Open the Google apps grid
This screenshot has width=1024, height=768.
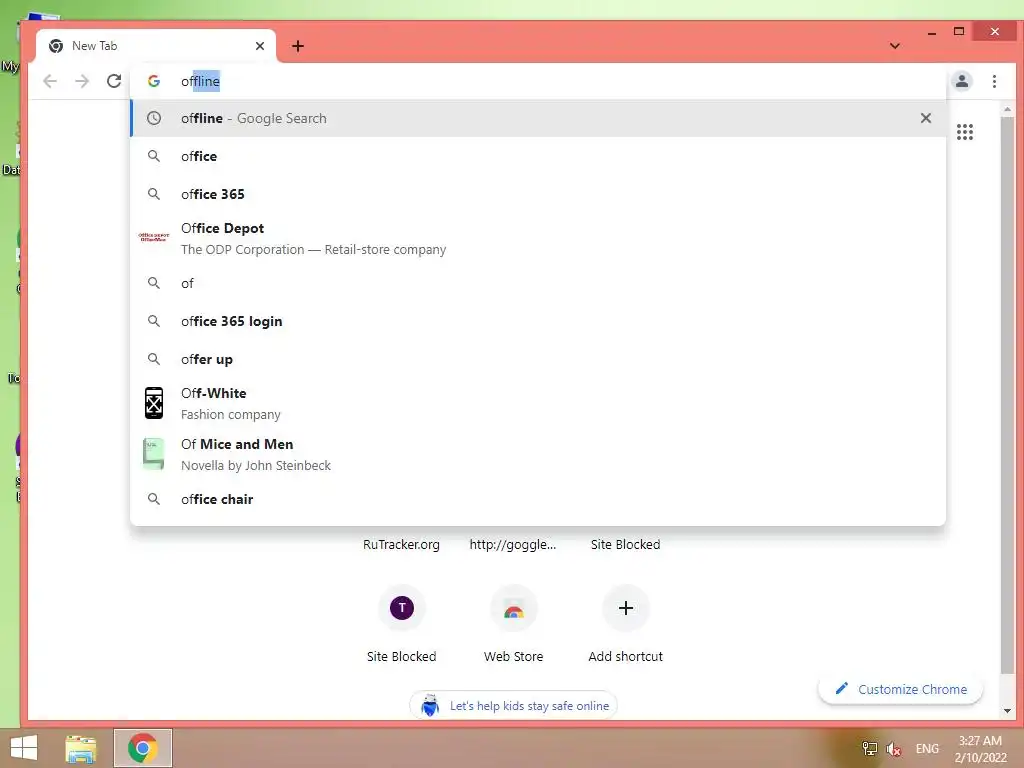point(965,132)
